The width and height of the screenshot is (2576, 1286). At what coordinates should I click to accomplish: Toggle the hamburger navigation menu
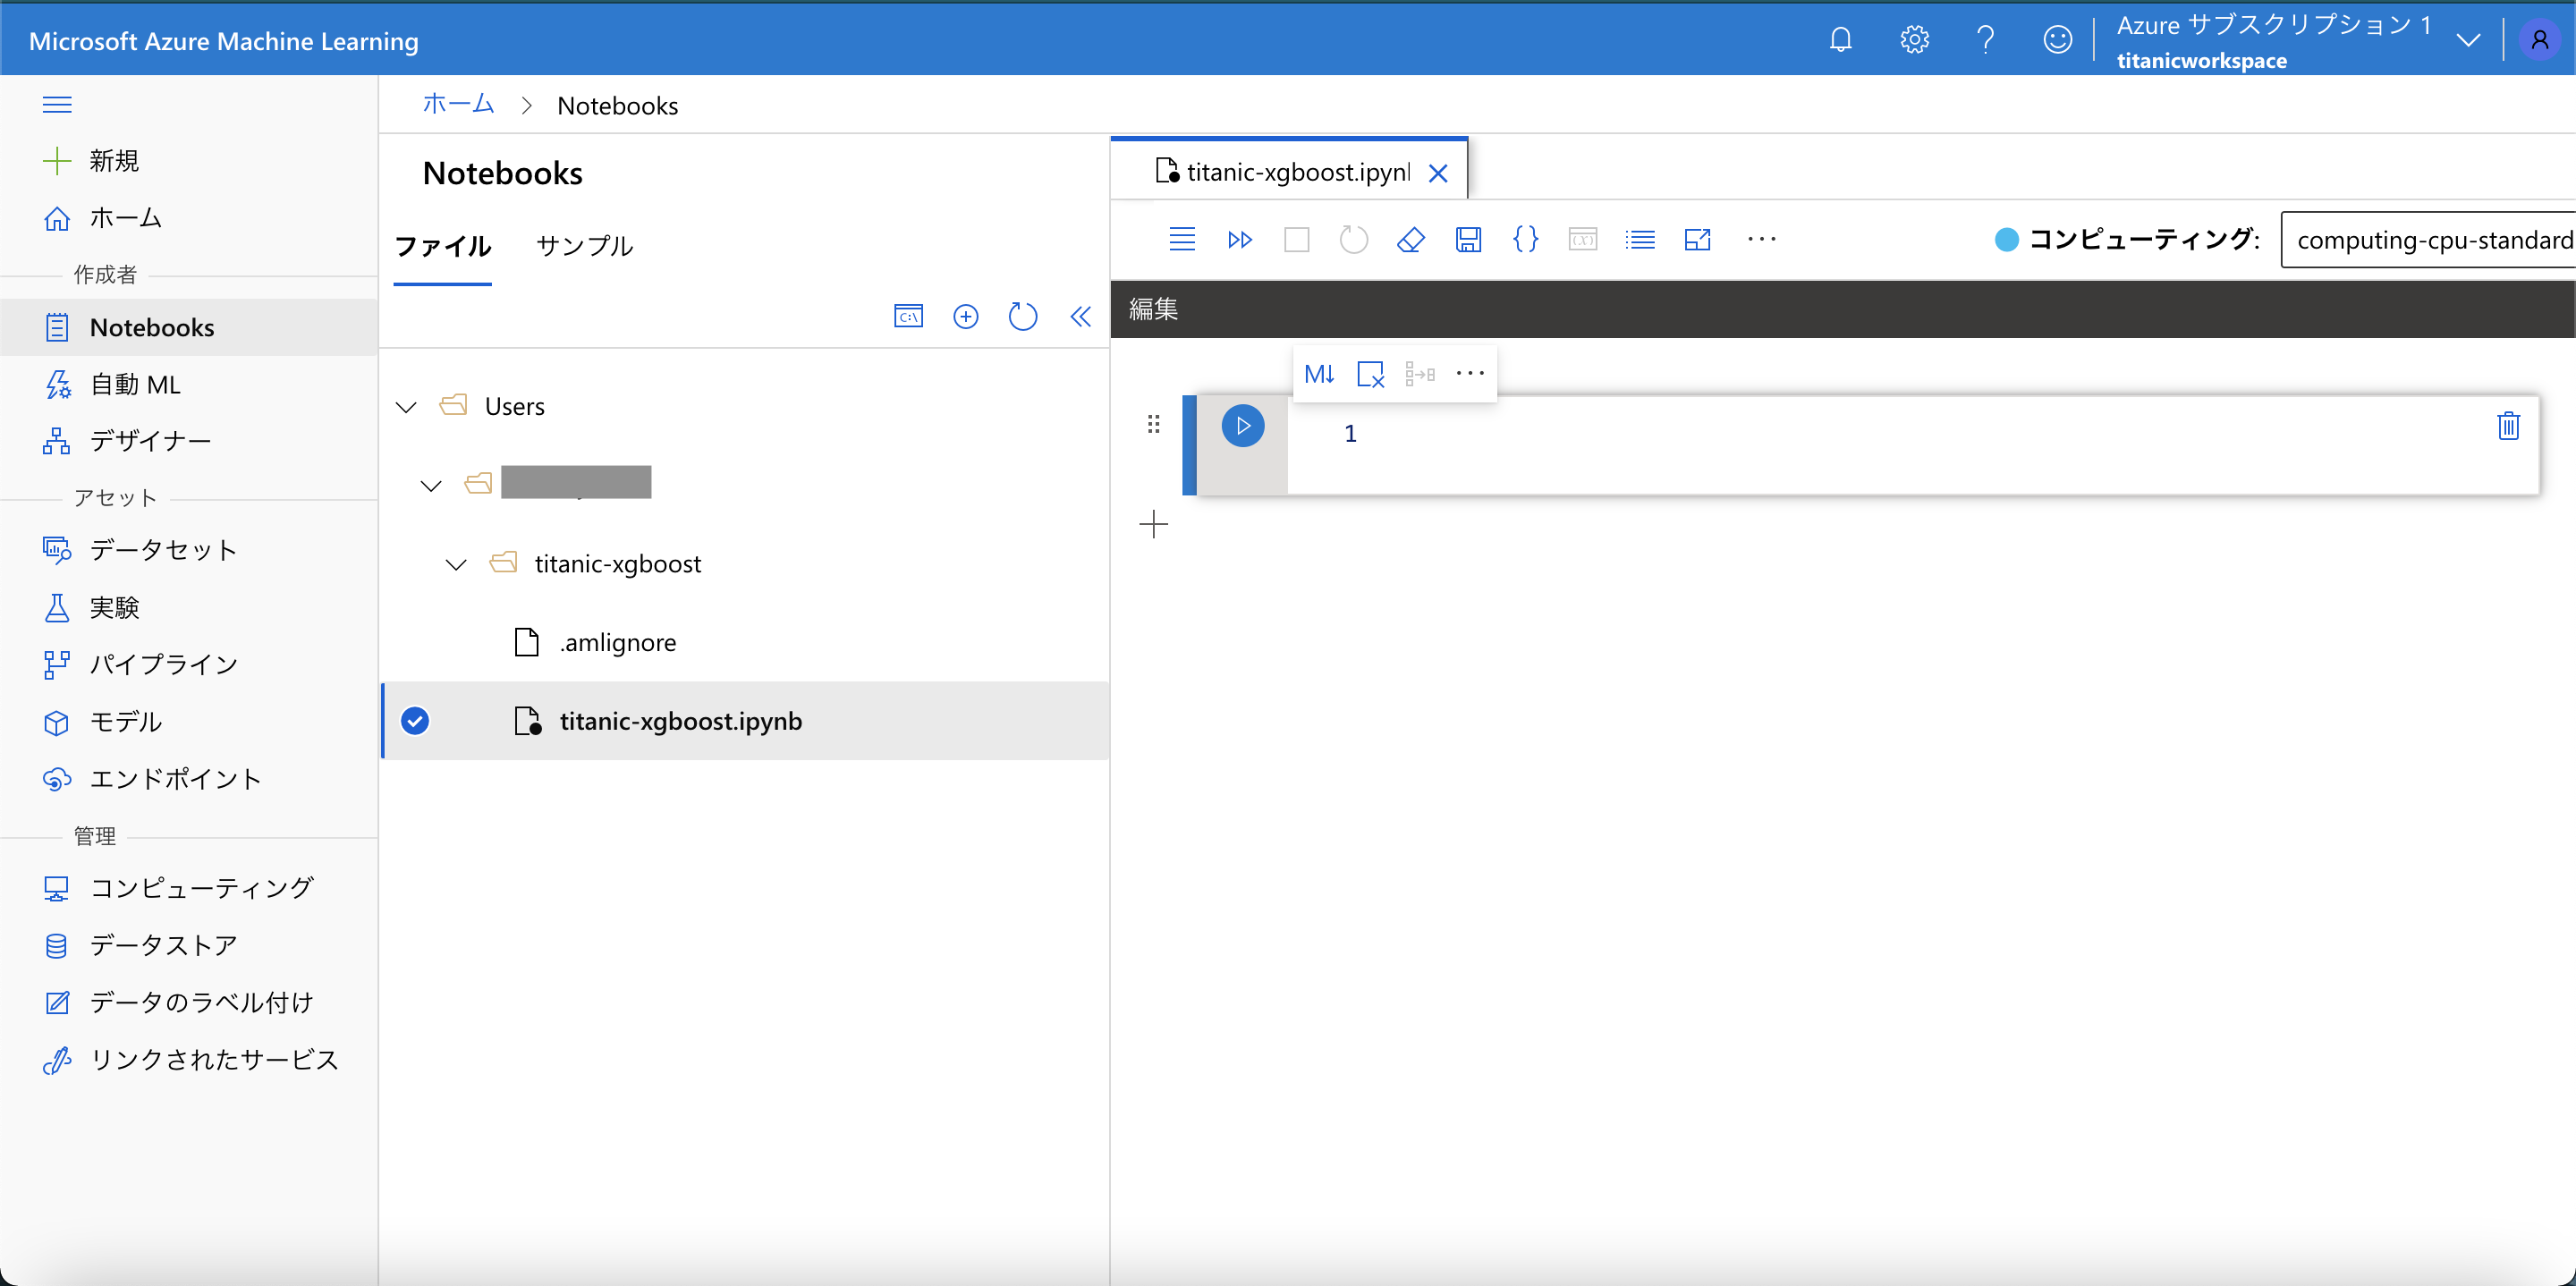click(x=57, y=104)
